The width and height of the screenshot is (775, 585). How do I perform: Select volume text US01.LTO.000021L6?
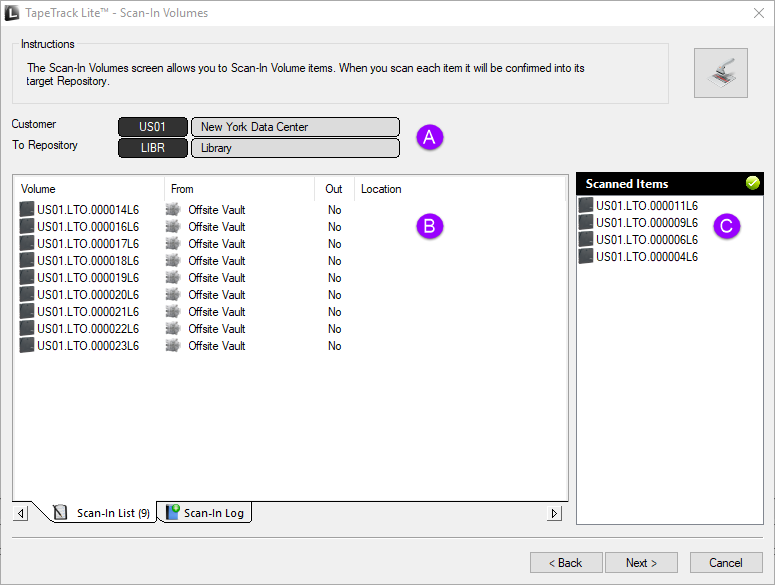pos(88,311)
